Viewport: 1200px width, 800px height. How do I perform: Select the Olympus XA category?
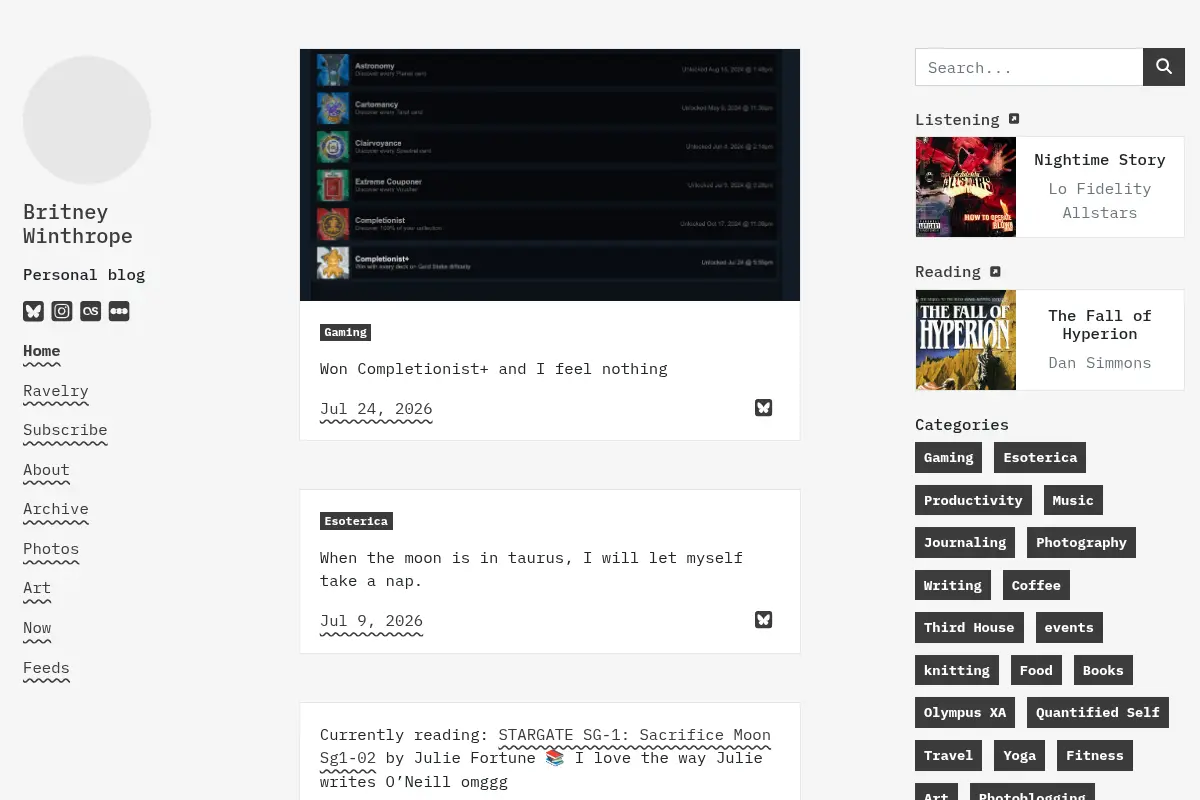tap(965, 712)
